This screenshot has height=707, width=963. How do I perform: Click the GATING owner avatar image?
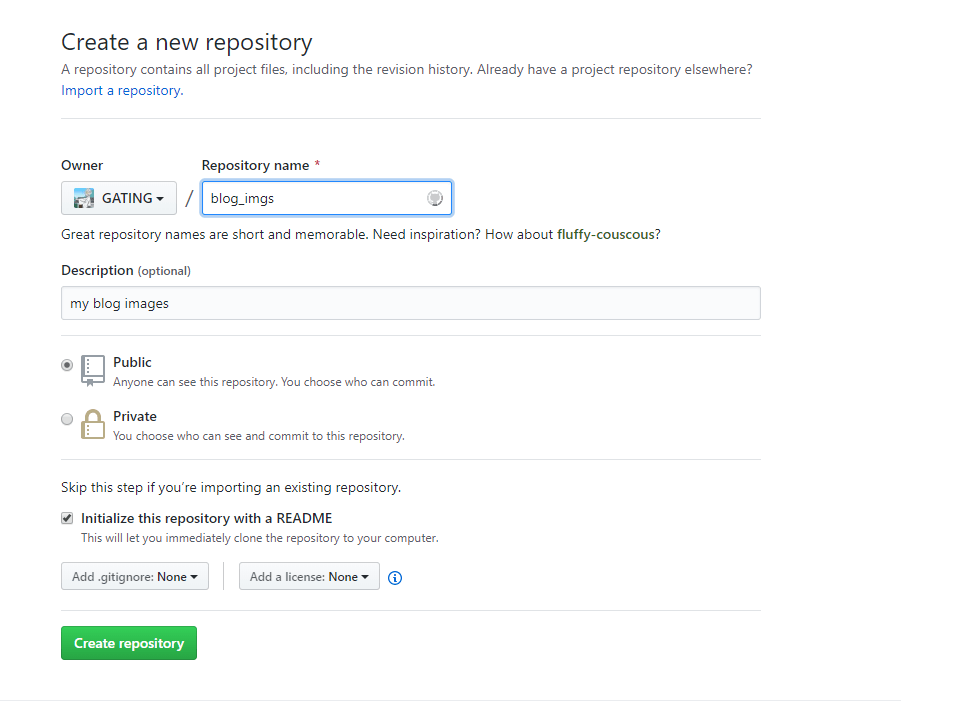pyautogui.click(x=84, y=198)
